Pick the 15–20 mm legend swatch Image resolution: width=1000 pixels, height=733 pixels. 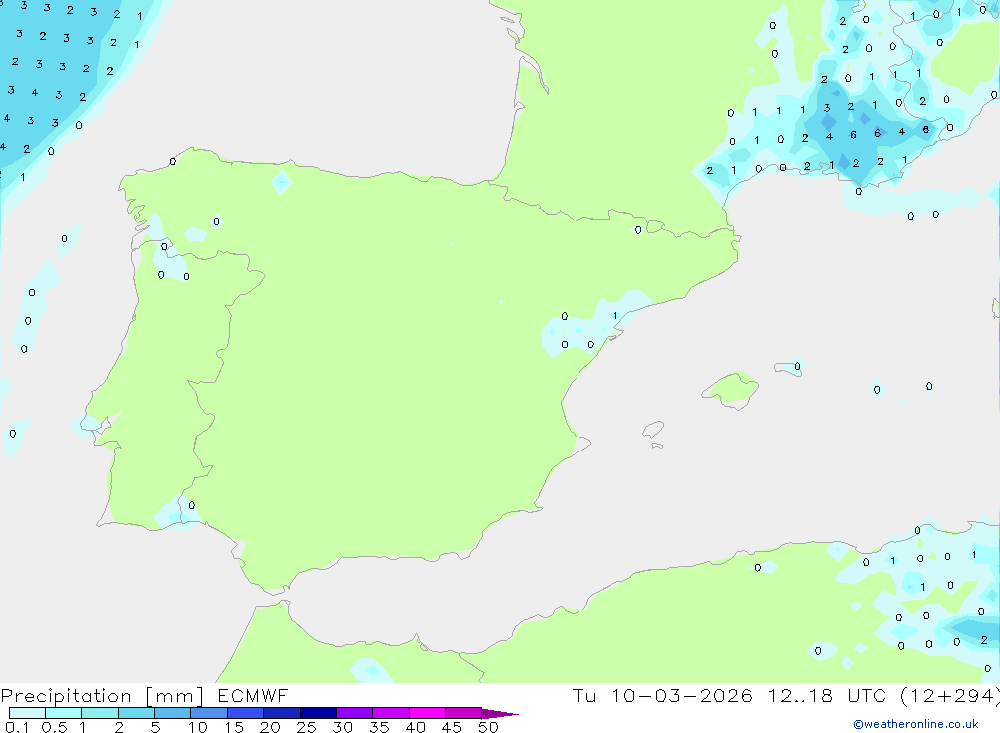245,713
